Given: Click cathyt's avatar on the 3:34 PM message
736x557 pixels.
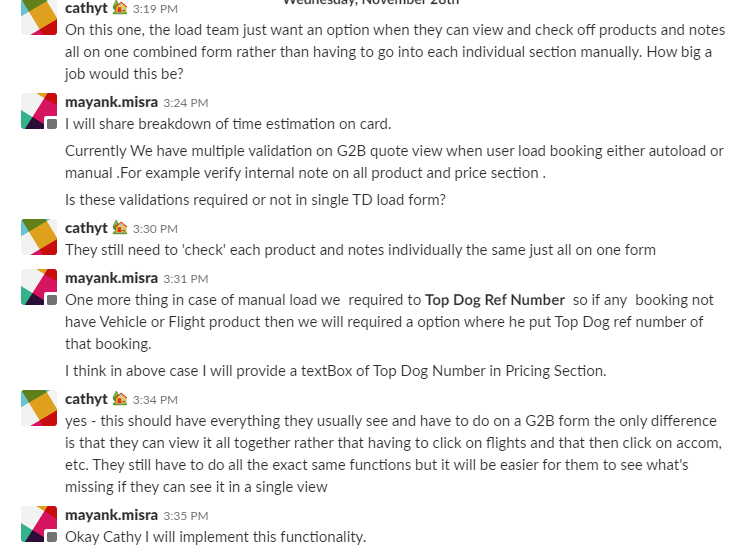Looking at the screenshot, I should tap(39, 407).
